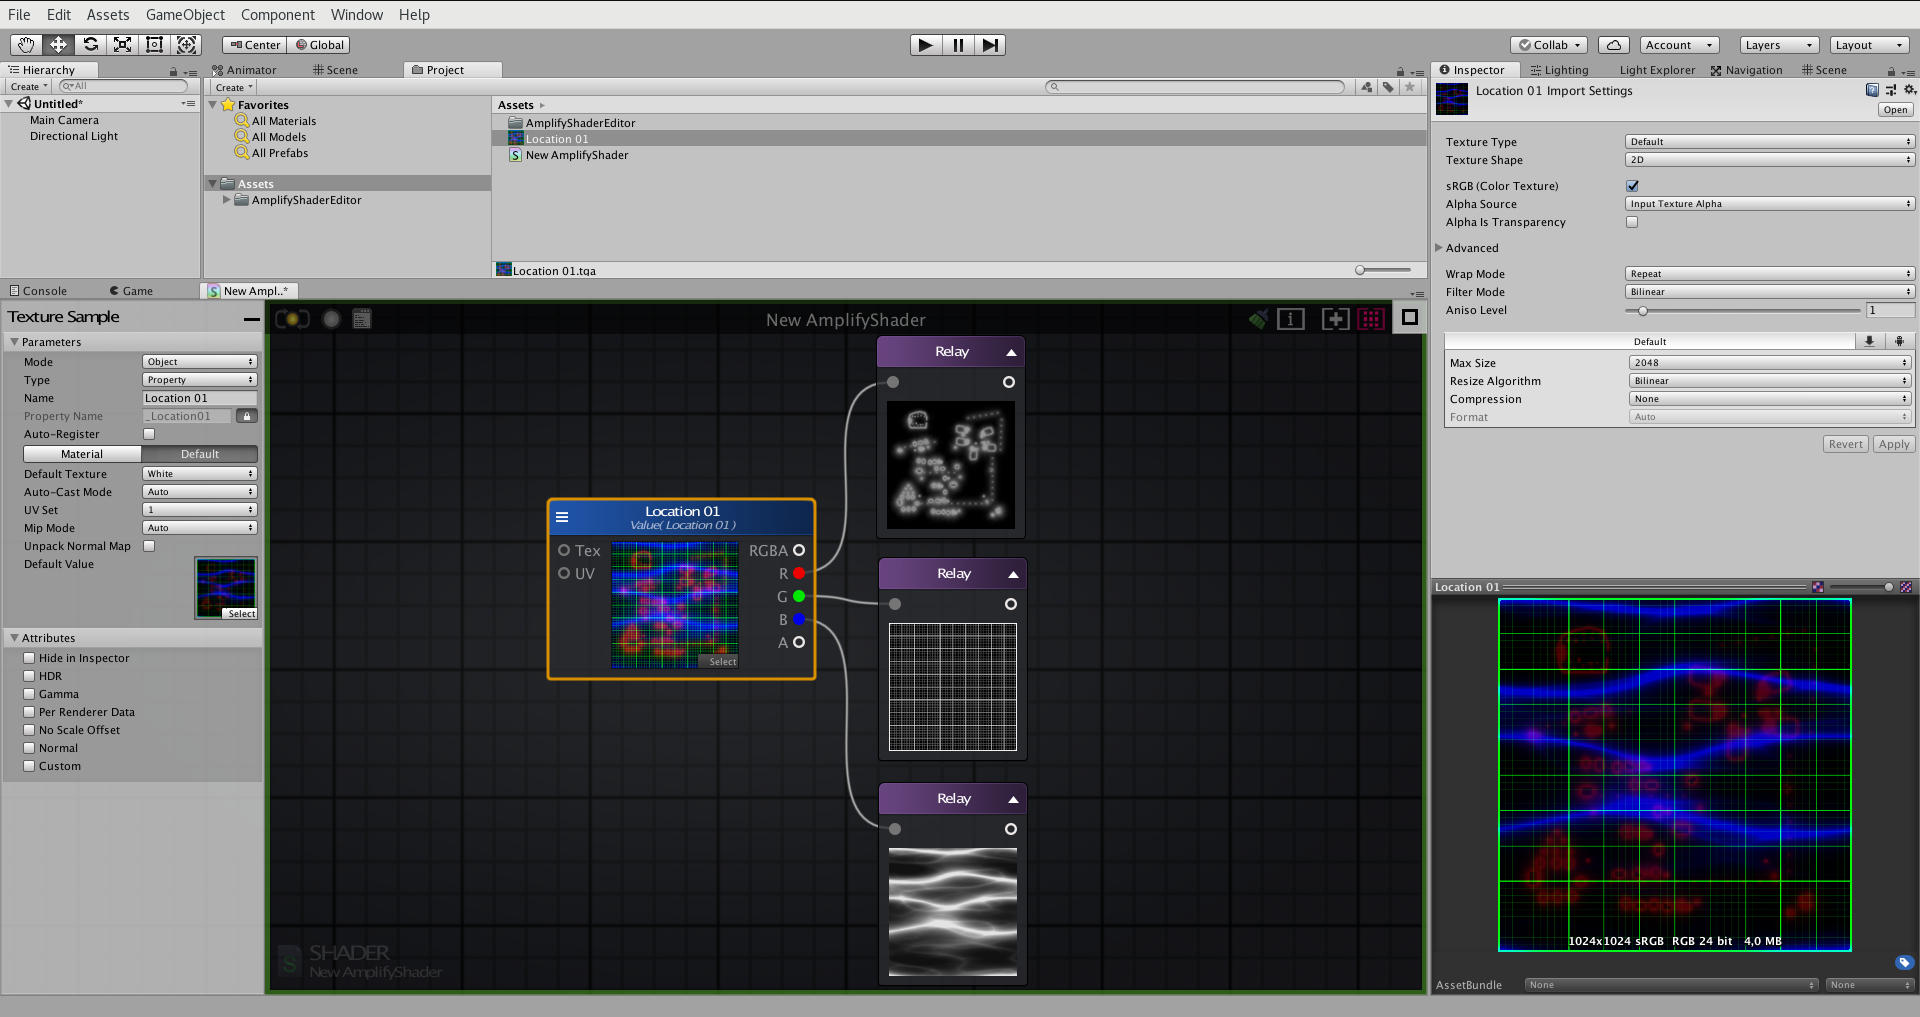This screenshot has width=1920, height=1017.
Task: Open the inspector preset sliders icon
Action: point(1891,90)
